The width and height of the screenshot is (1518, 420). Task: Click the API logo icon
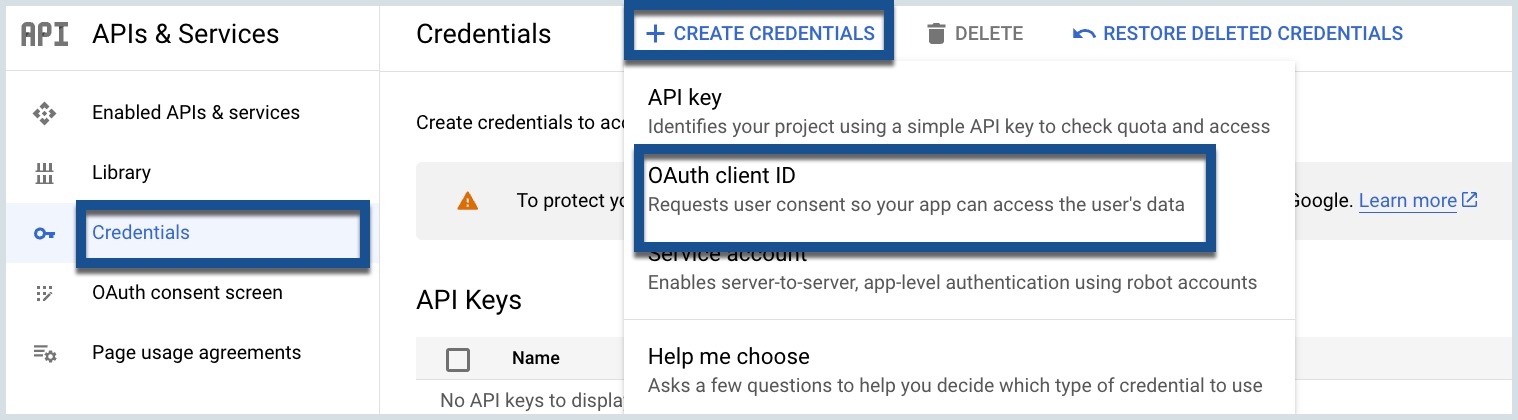point(44,34)
